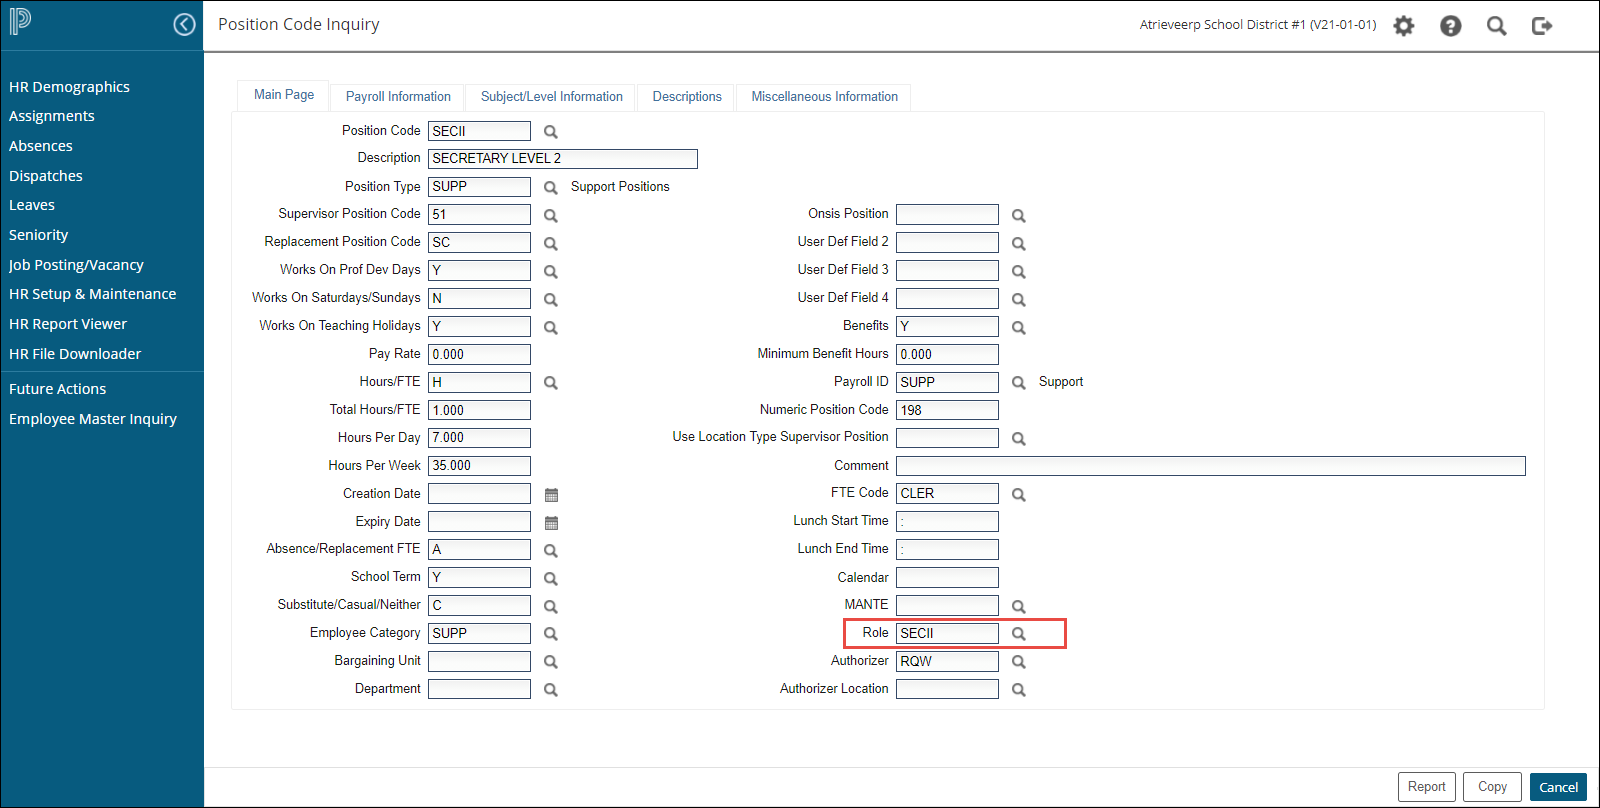1600x808 pixels.
Task: Open HR Setup & Maintenance in sidebar
Action: (92, 294)
